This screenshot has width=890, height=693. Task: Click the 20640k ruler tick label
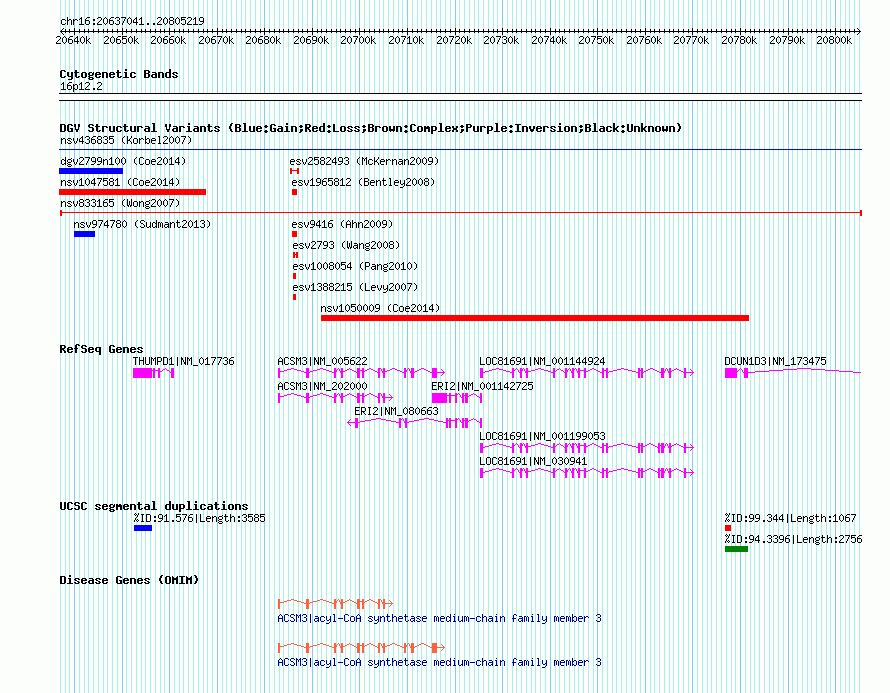click(x=73, y=40)
